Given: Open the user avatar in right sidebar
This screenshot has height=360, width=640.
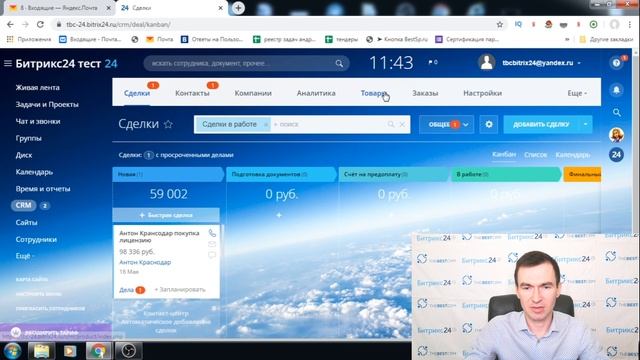Looking at the screenshot, I should point(616,134).
